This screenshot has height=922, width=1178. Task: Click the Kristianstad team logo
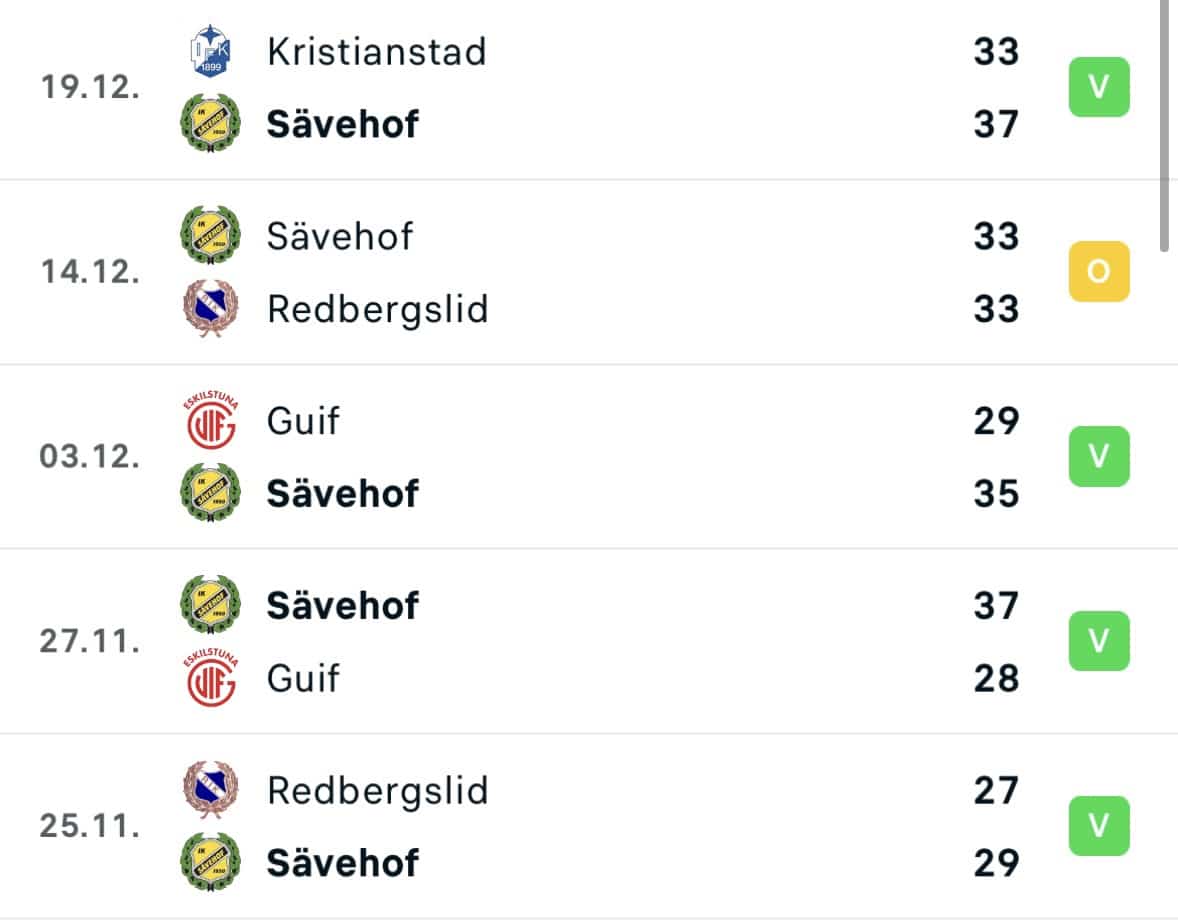[210, 51]
